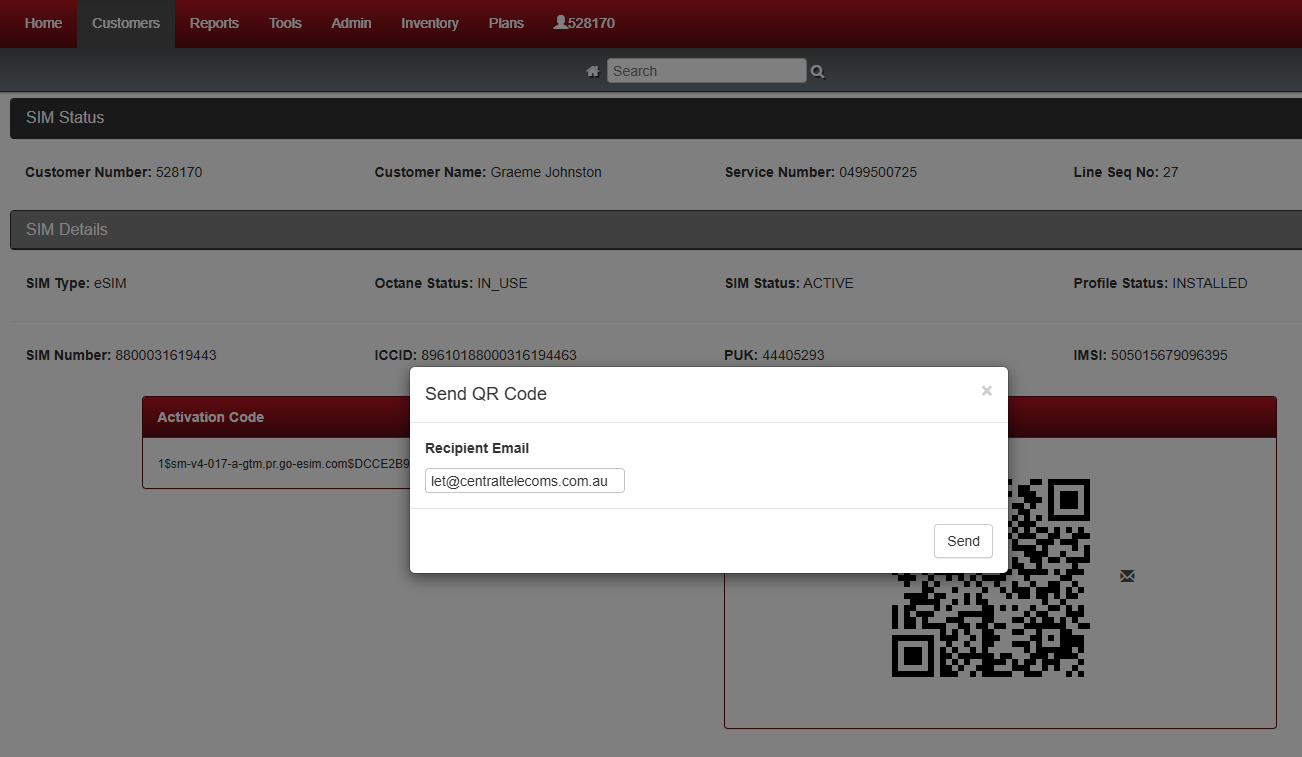Open the Home menu
Viewport: 1302px width, 757px height.
click(43, 23)
